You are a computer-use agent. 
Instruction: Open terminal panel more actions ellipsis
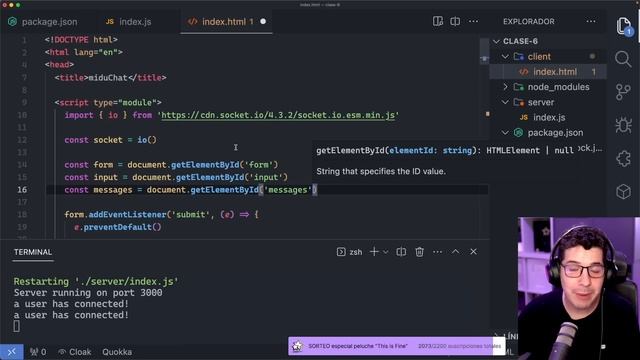point(437,252)
